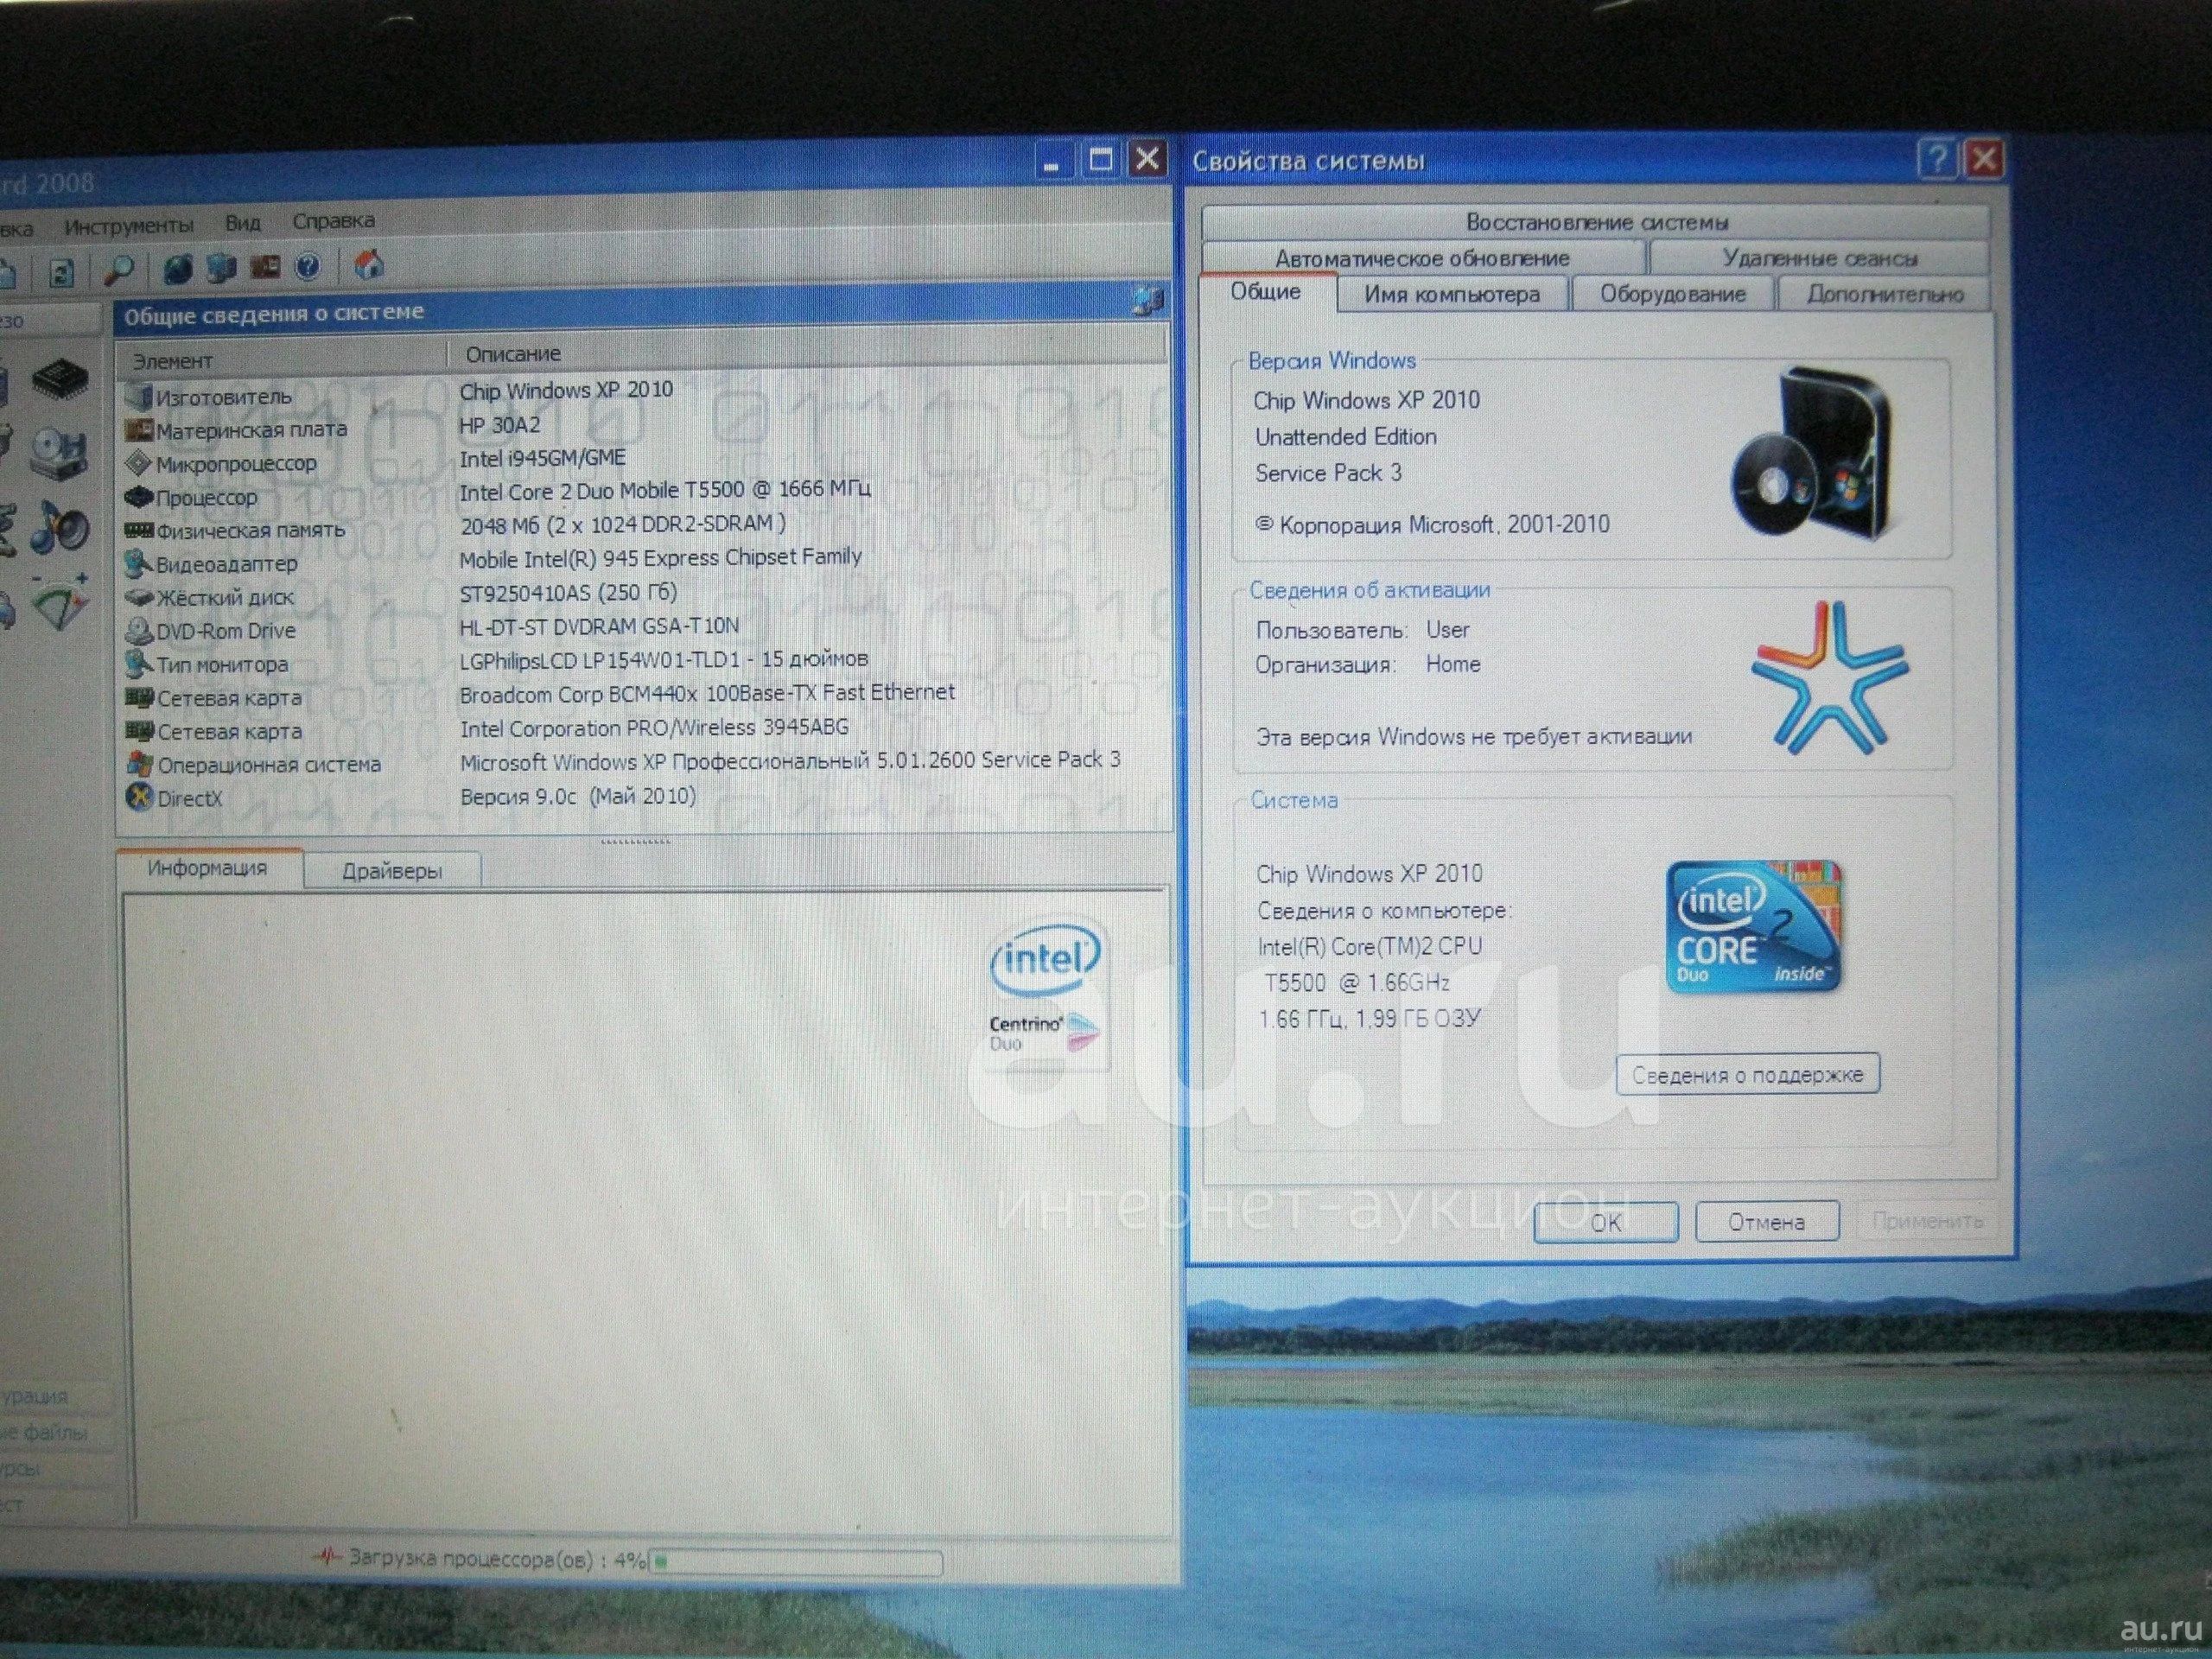The width and height of the screenshot is (2212, 1659).
Task: Open the Дополнительно tab
Action: point(1884,294)
